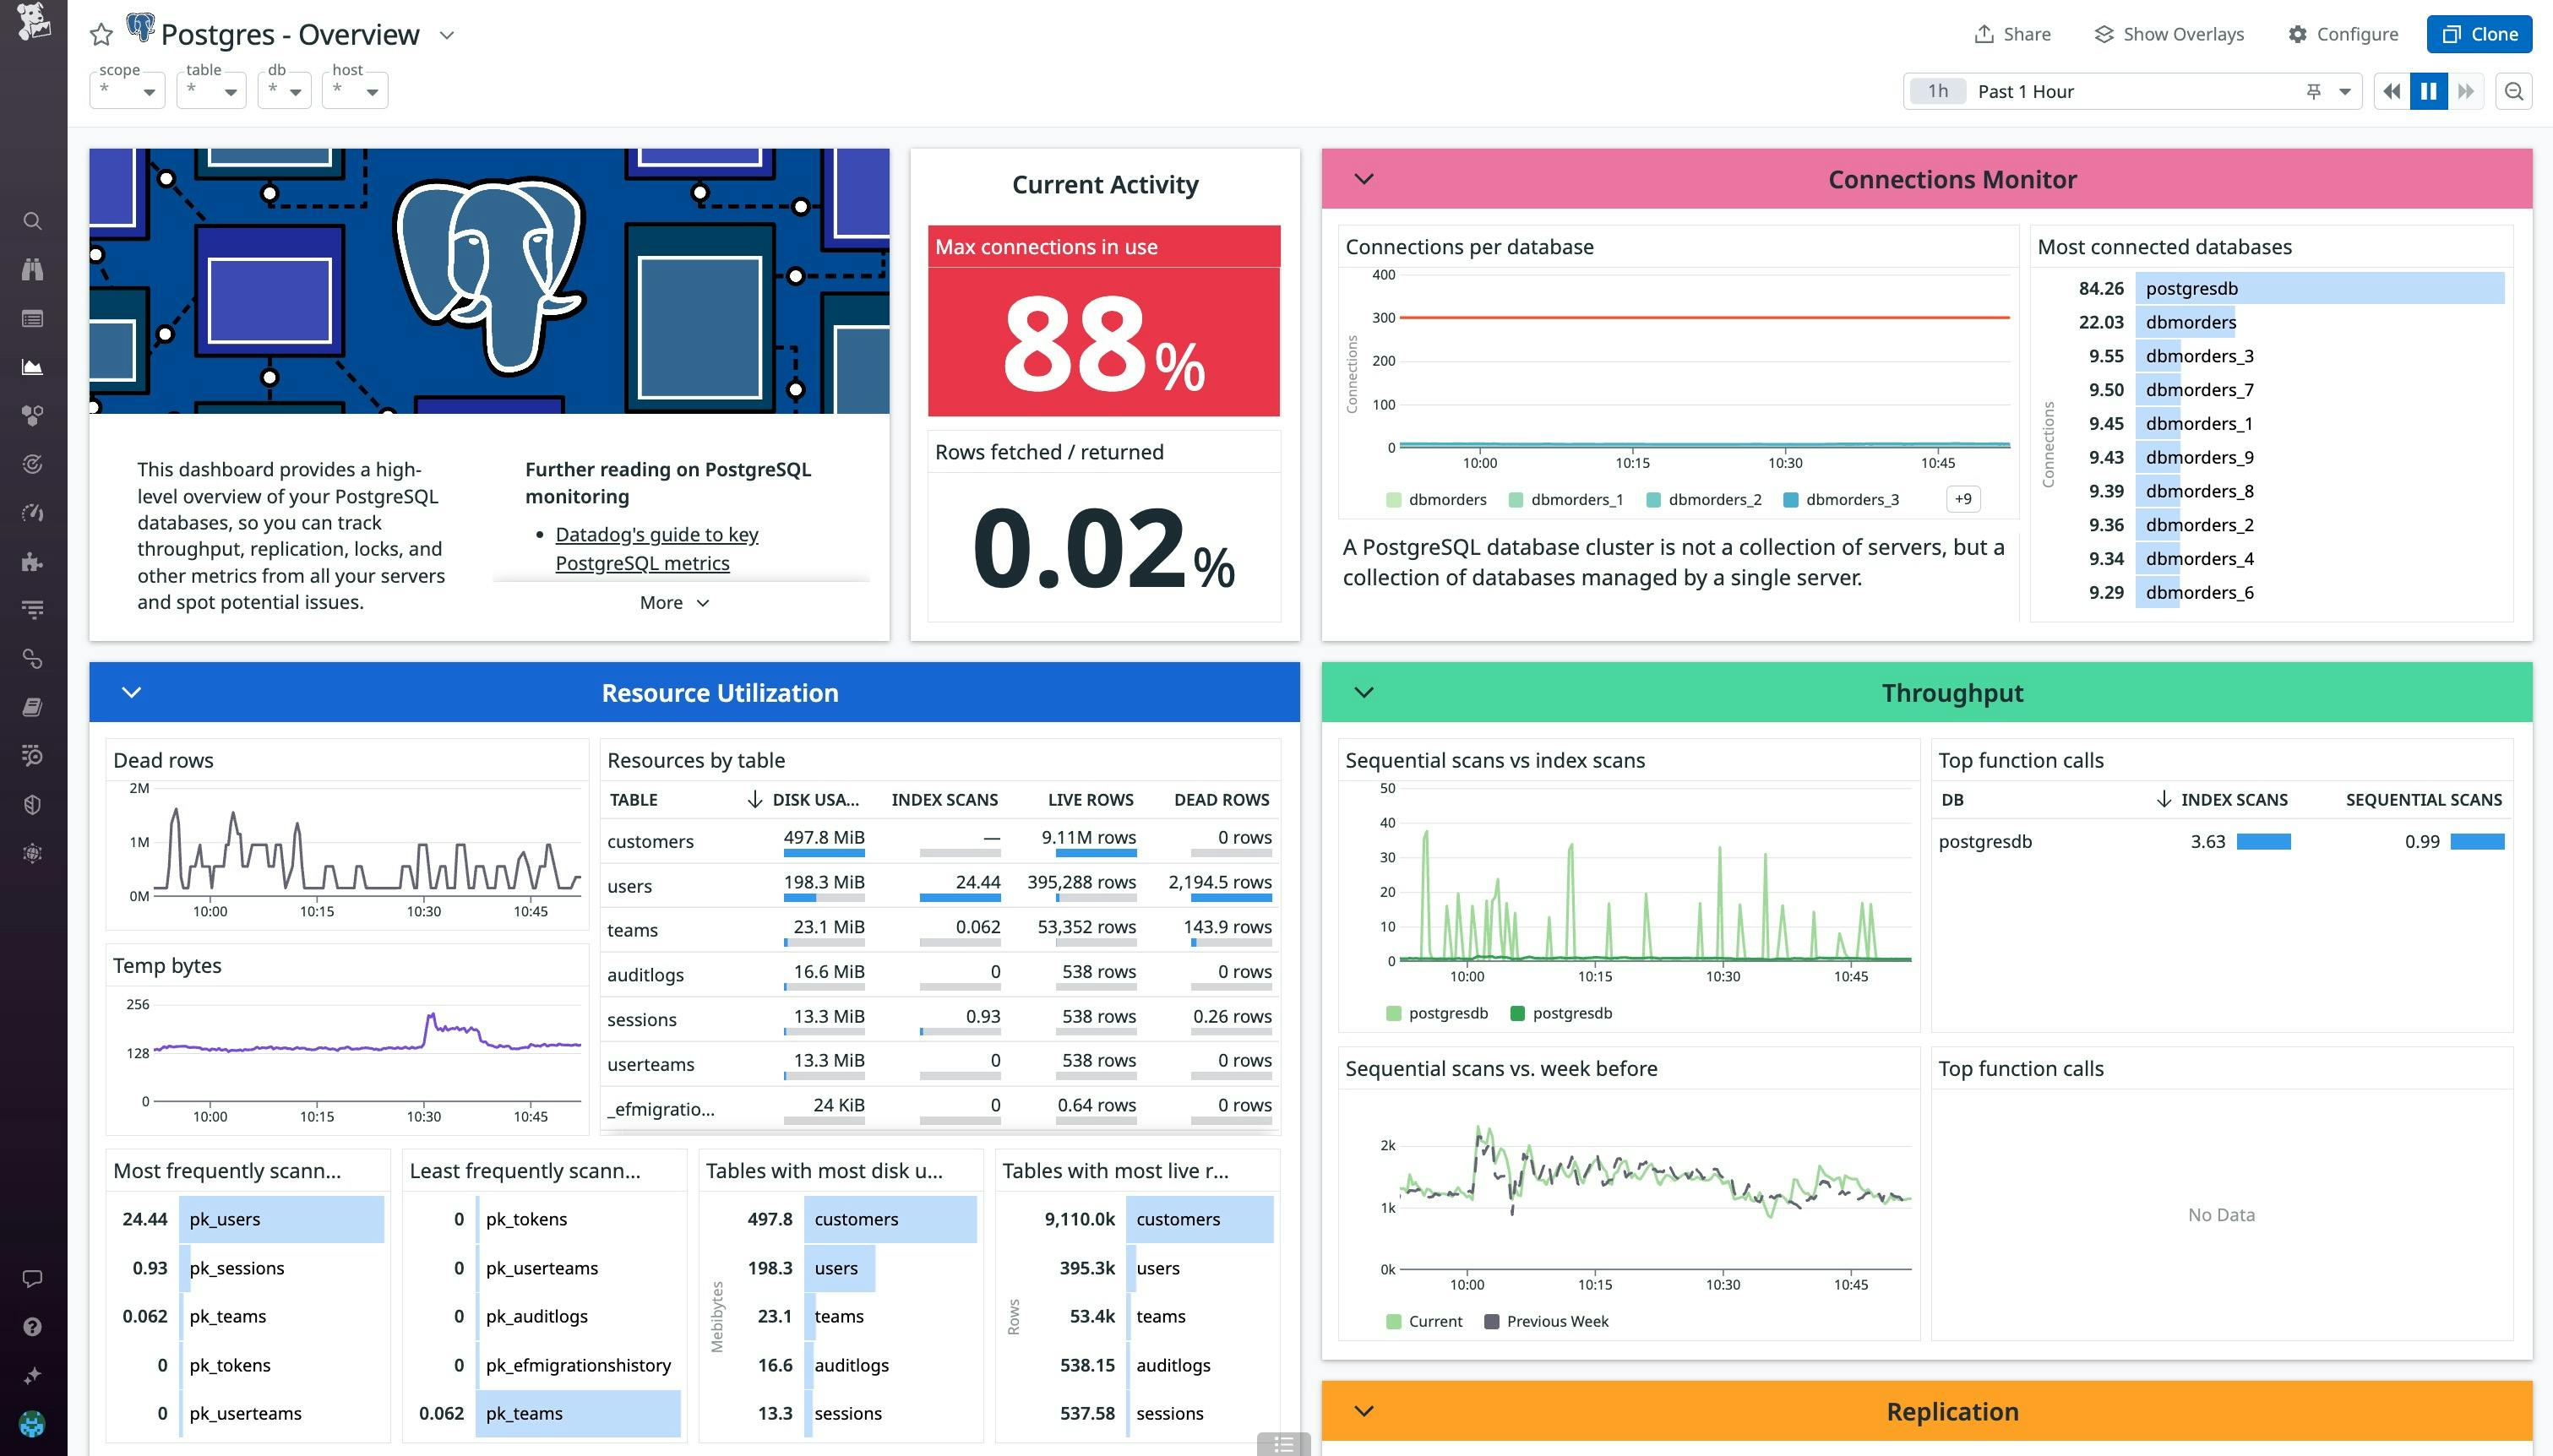Click the pin icon in the time range selector

[2313, 91]
